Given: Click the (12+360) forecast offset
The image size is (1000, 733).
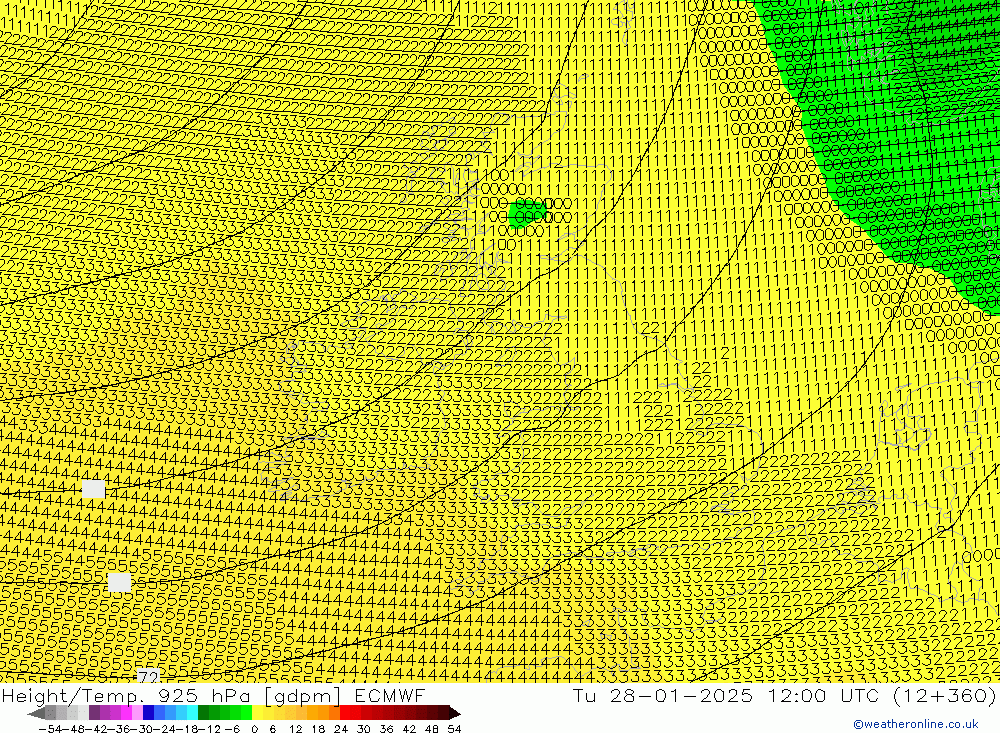Looking at the screenshot, I should (x=945, y=695).
